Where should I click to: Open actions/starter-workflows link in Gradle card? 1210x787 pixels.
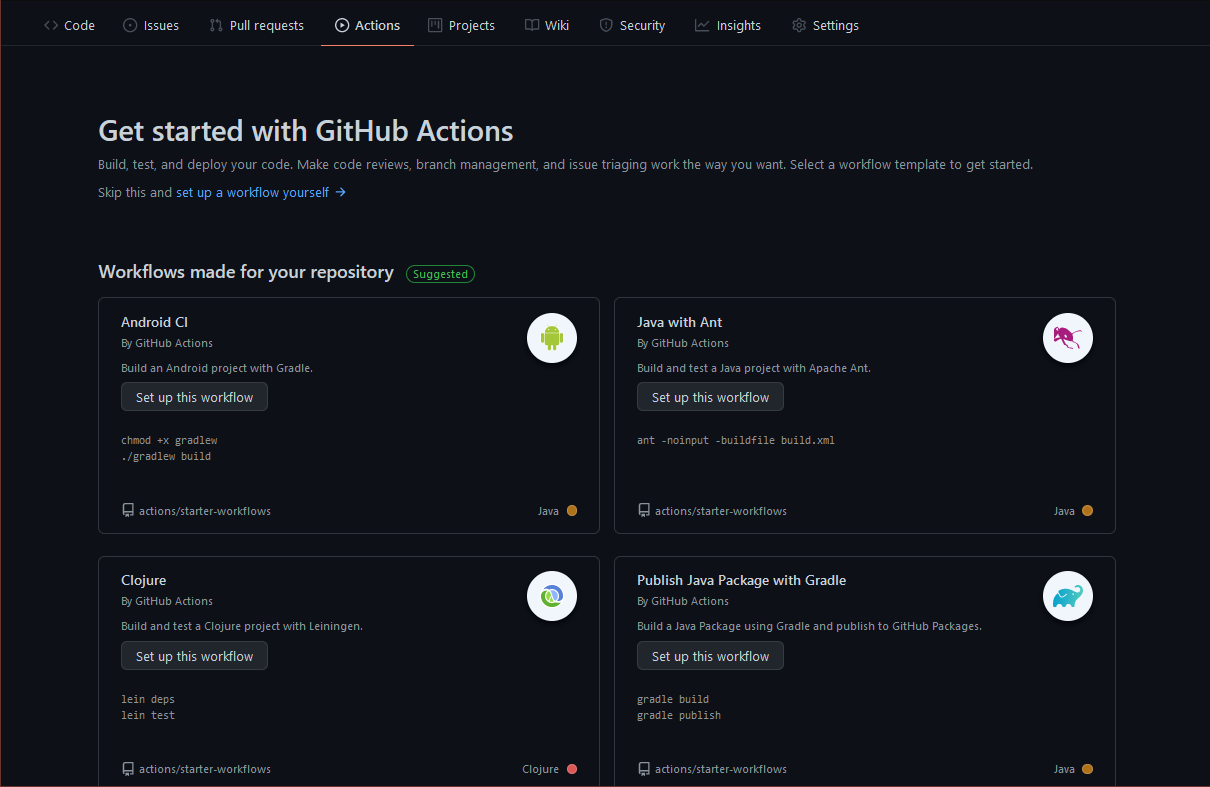pyautogui.click(x=721, y=769)
